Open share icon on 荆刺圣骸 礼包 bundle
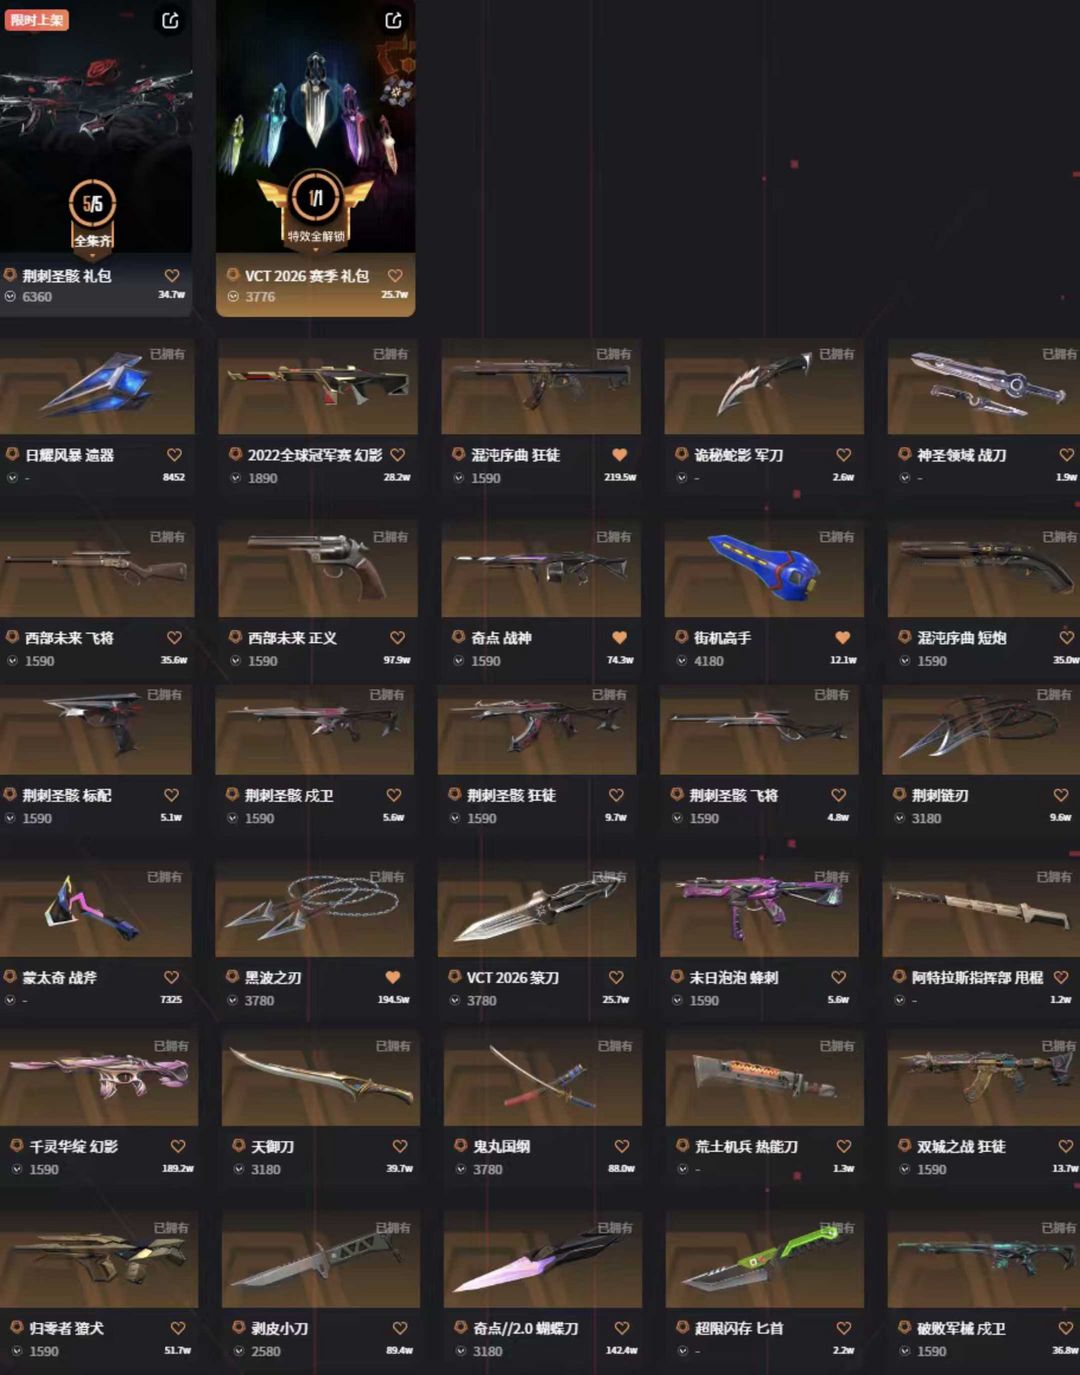Image resolution: width=1080 pixels, height=1375 pixels. click(x=171, y=21)
